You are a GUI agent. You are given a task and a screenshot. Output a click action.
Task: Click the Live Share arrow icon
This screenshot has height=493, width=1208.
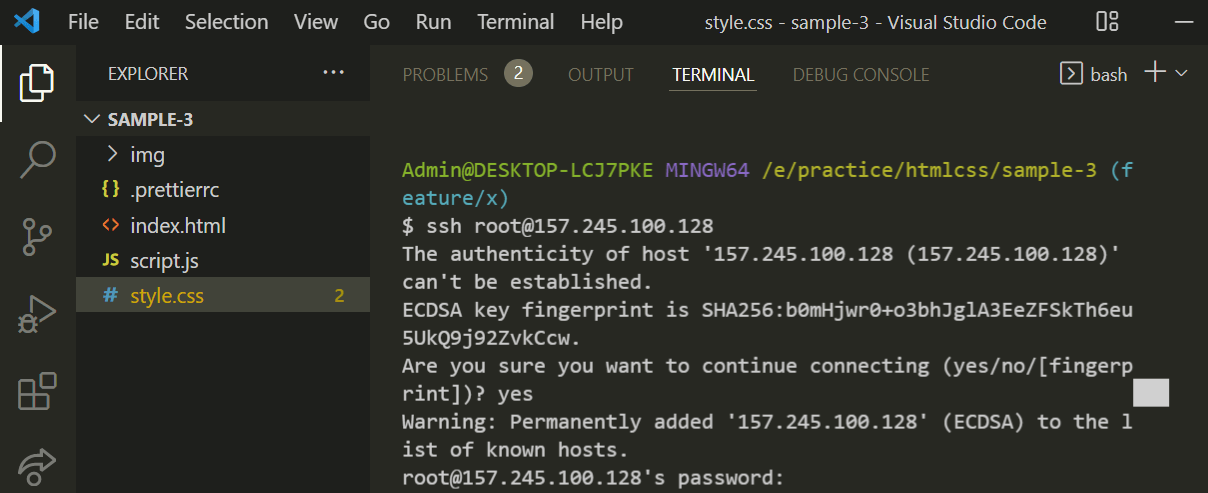coord(36,463)
